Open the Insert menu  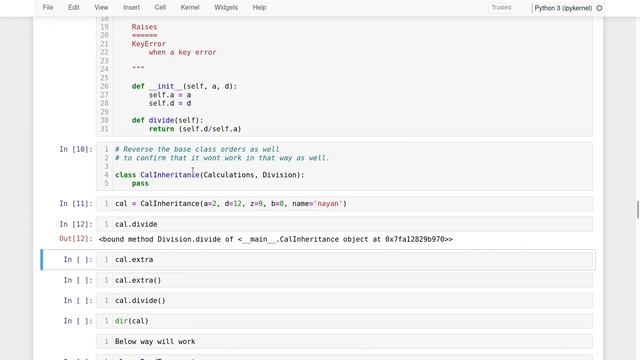click(x=131, y=7)
